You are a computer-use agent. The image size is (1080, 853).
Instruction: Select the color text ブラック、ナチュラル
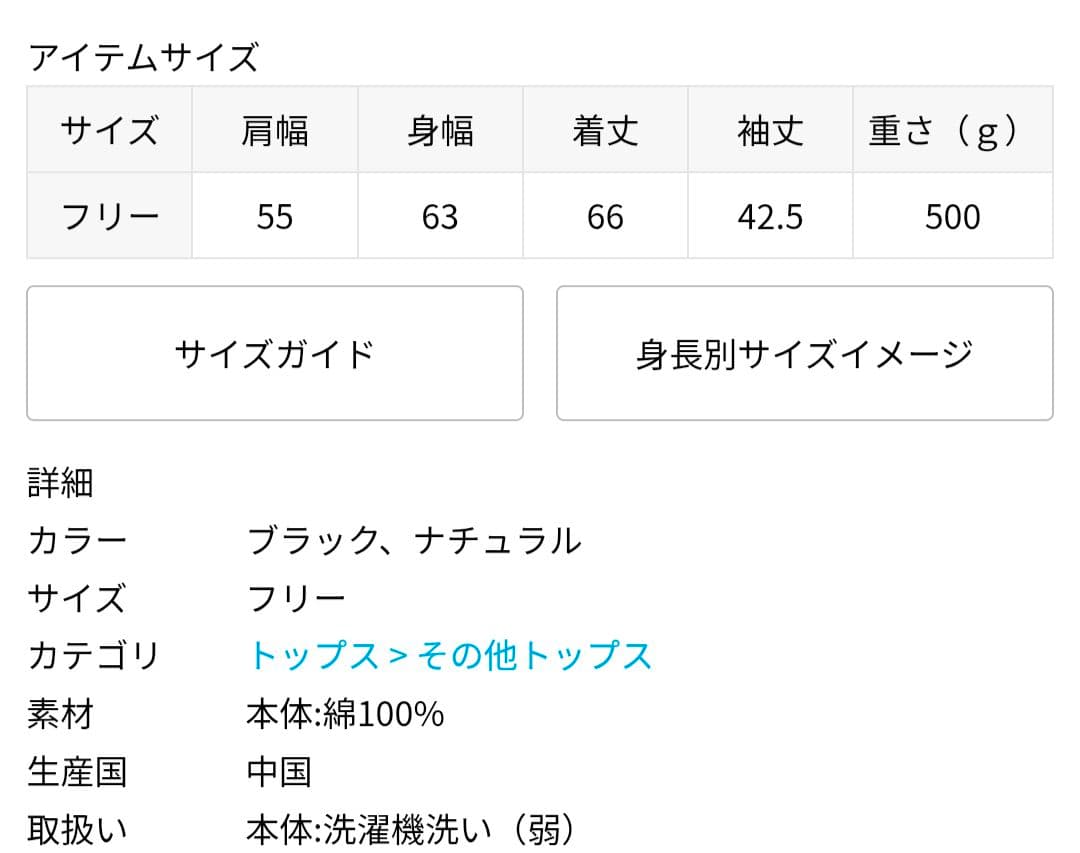pos(415,540)
